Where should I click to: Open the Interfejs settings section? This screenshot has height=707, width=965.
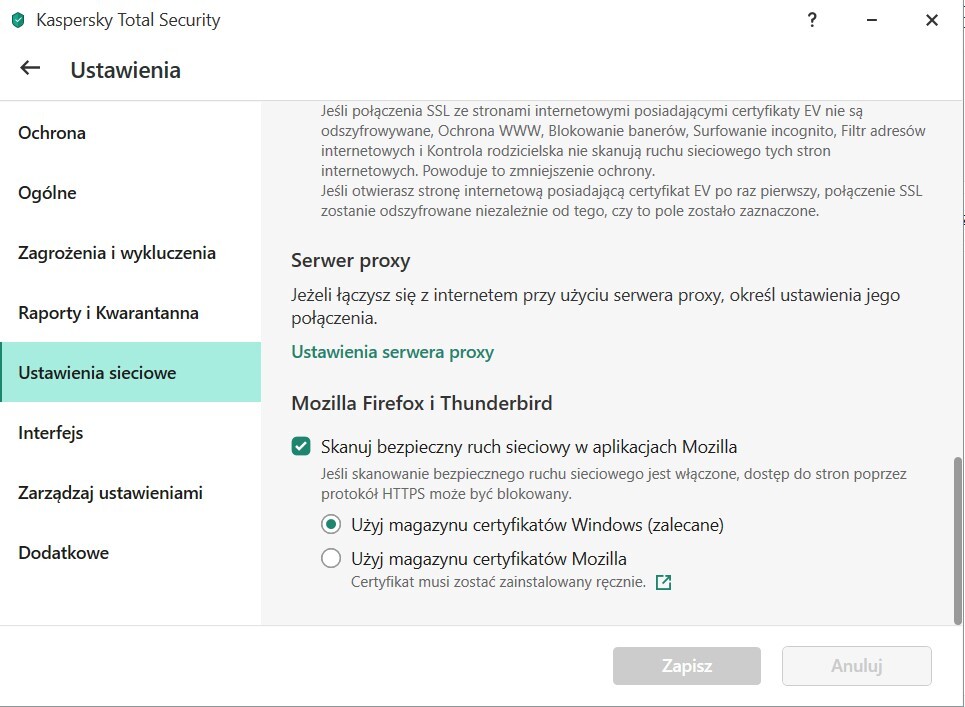click(50, 433)
